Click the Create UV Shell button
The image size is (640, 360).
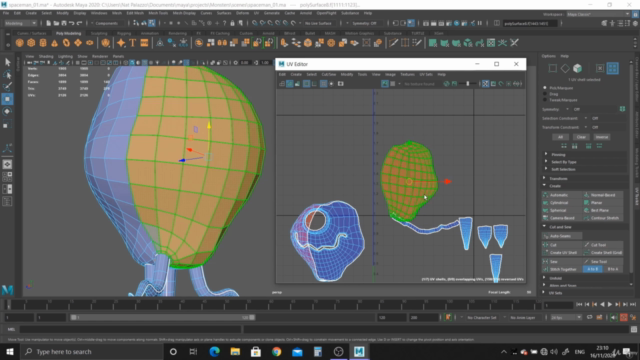(x=562, y=253)
